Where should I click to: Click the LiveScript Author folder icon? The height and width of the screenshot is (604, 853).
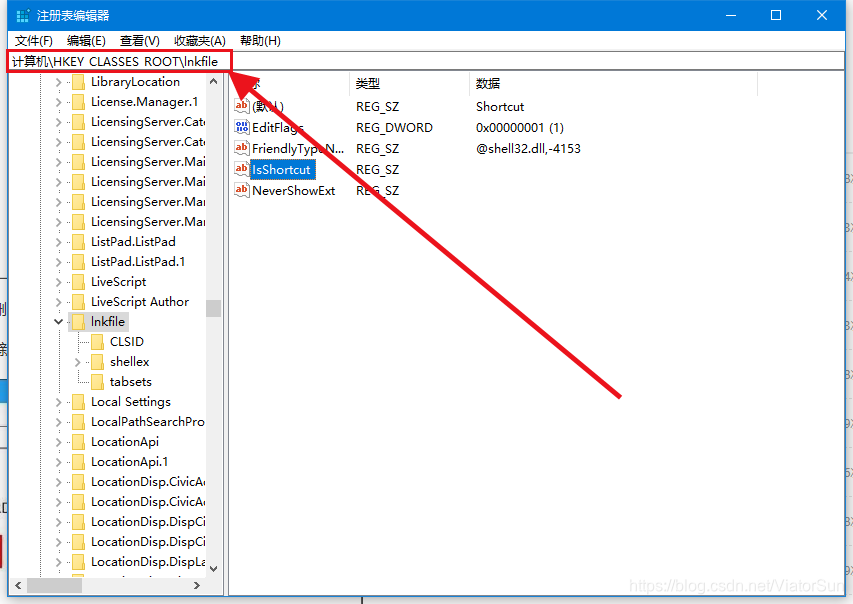[x=78, y=302]
